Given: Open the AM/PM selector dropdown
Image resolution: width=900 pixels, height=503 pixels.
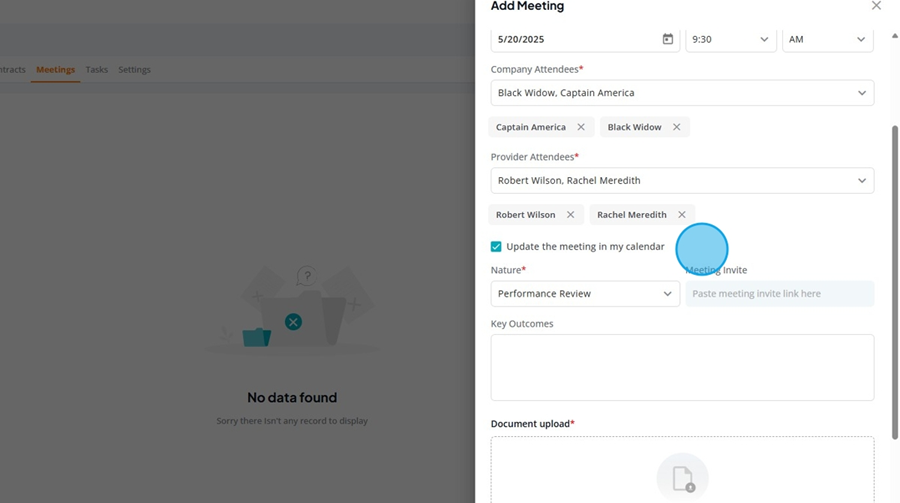Looking at the screenshot, I should [828, 39].
